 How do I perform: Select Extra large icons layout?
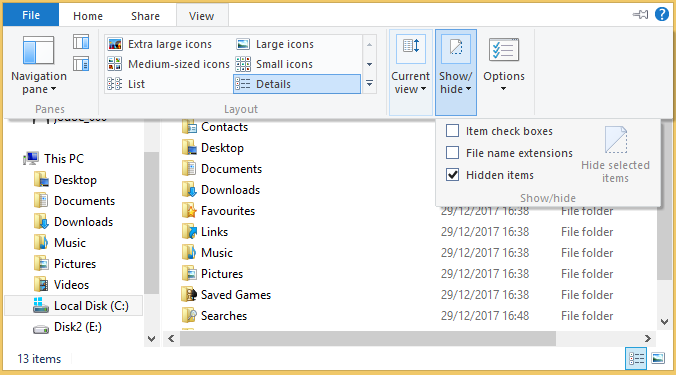[160, 44]
